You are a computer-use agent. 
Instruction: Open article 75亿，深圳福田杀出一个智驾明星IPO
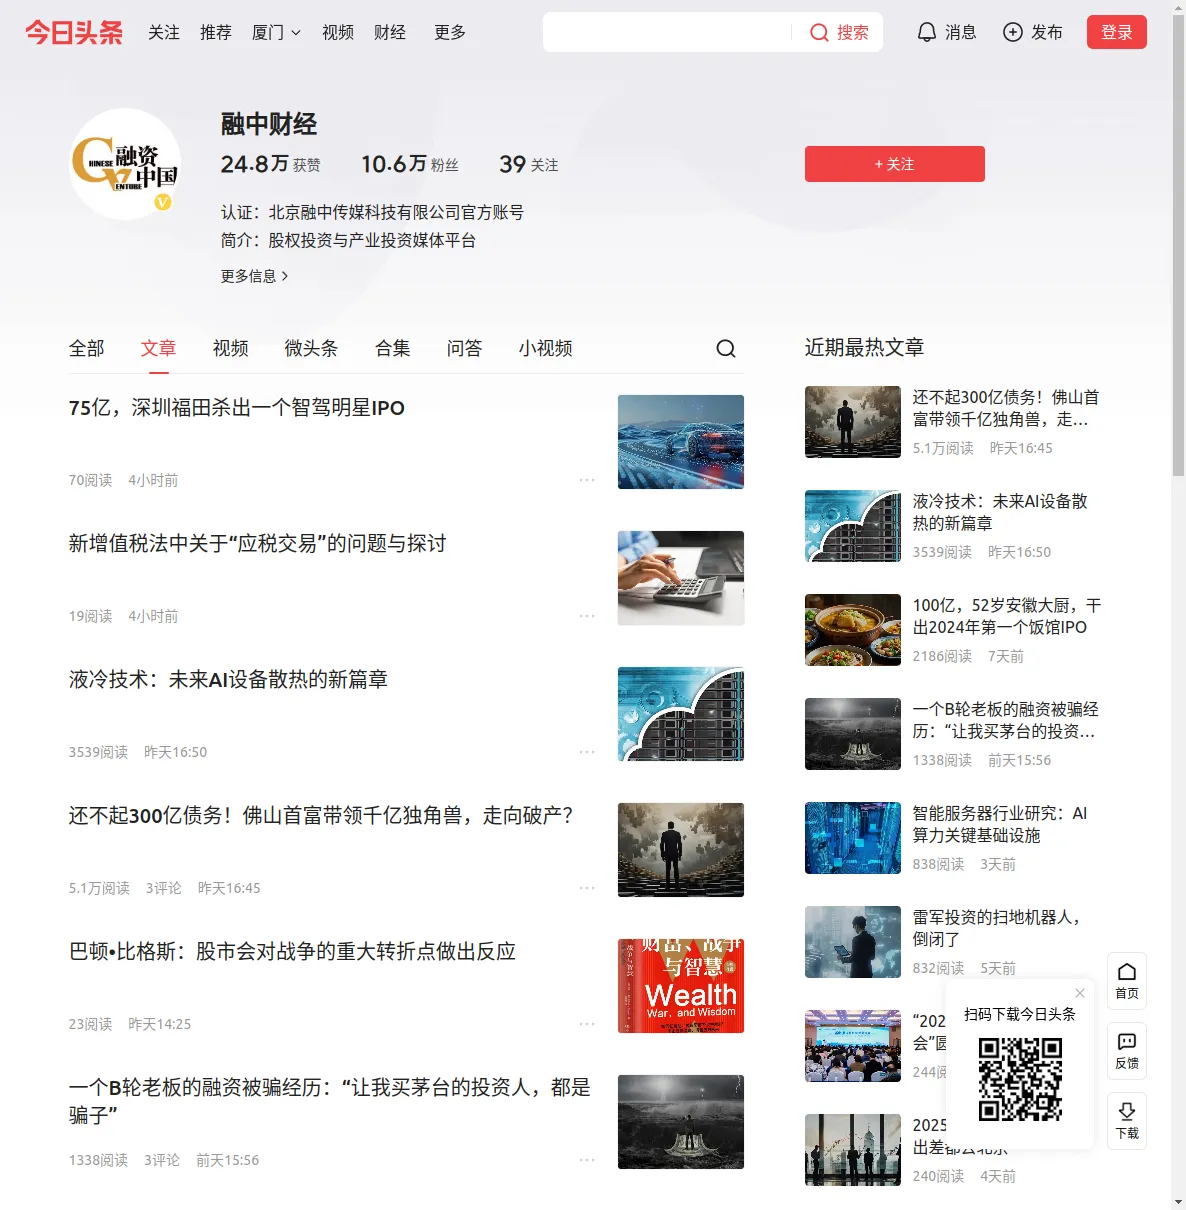[x=237, y=408]
